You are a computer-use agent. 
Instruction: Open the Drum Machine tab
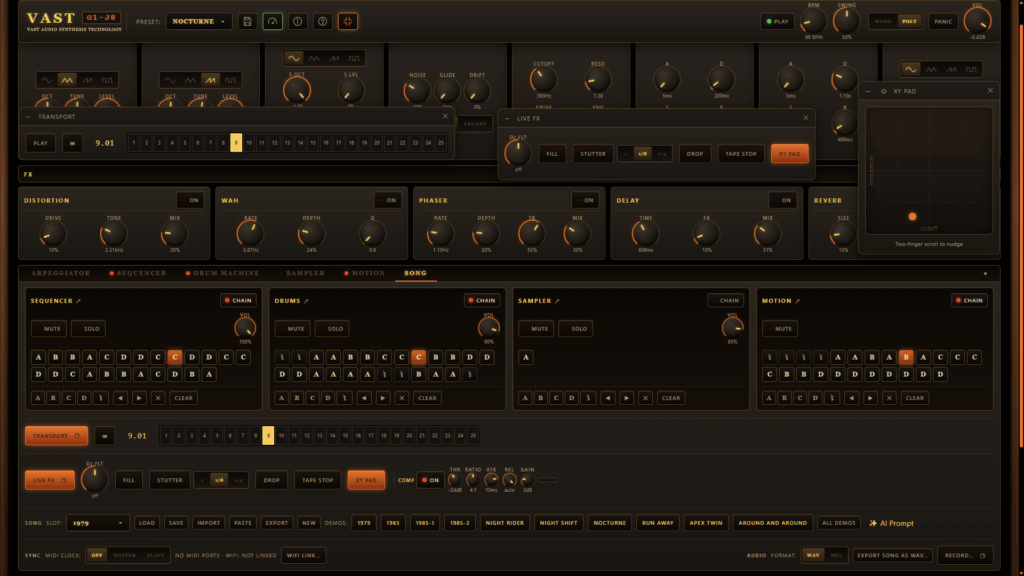click(x=222, y=273)
